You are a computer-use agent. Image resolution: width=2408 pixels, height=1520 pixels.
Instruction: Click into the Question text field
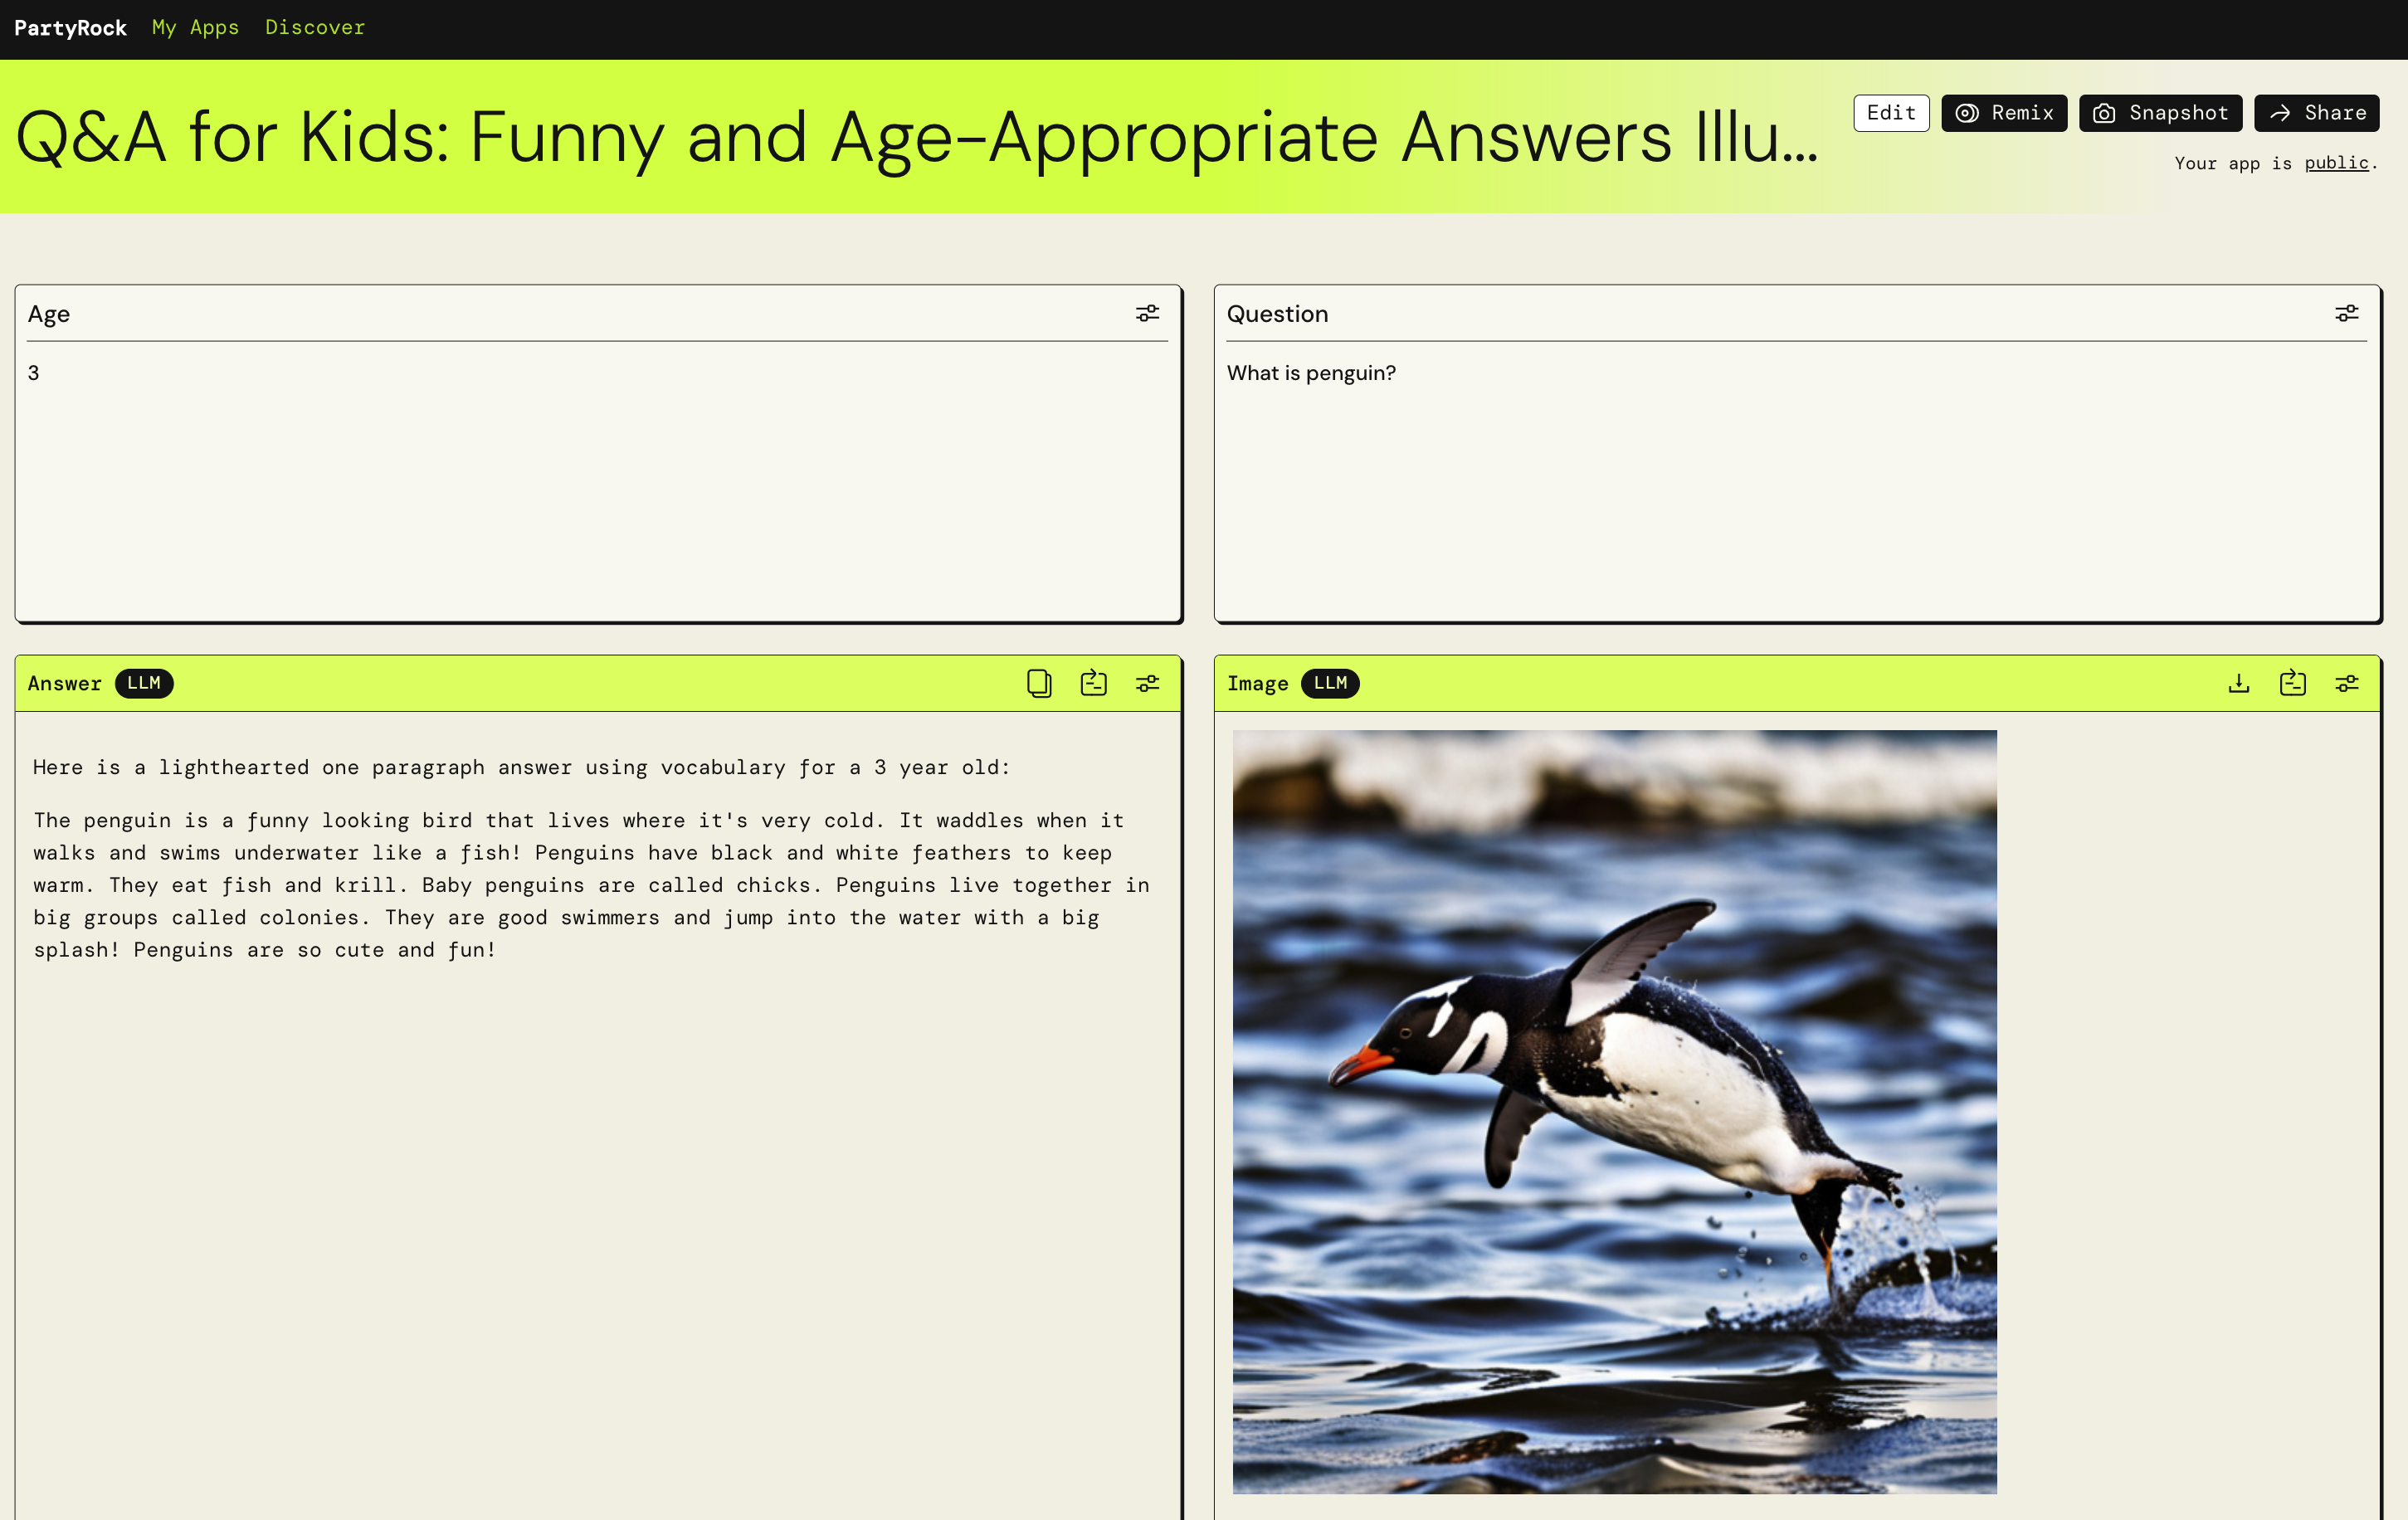point(1796,480)
